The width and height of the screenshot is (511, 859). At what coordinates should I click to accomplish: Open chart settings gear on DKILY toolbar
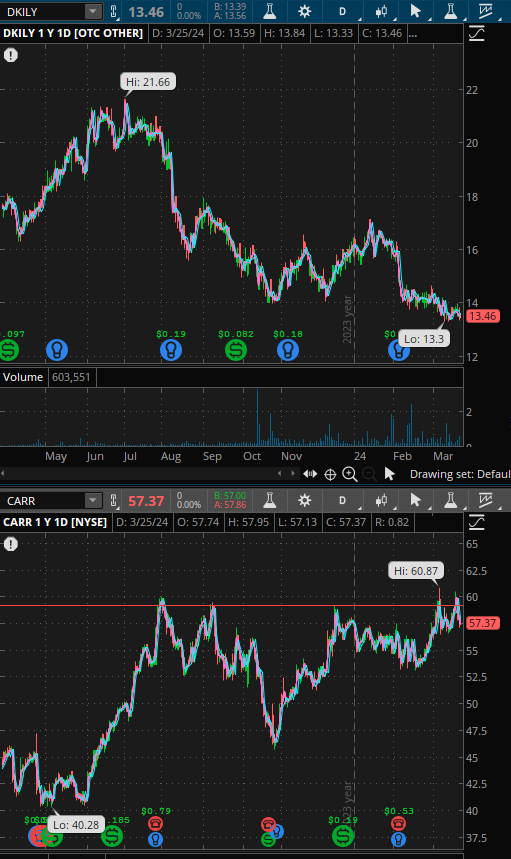305,11
